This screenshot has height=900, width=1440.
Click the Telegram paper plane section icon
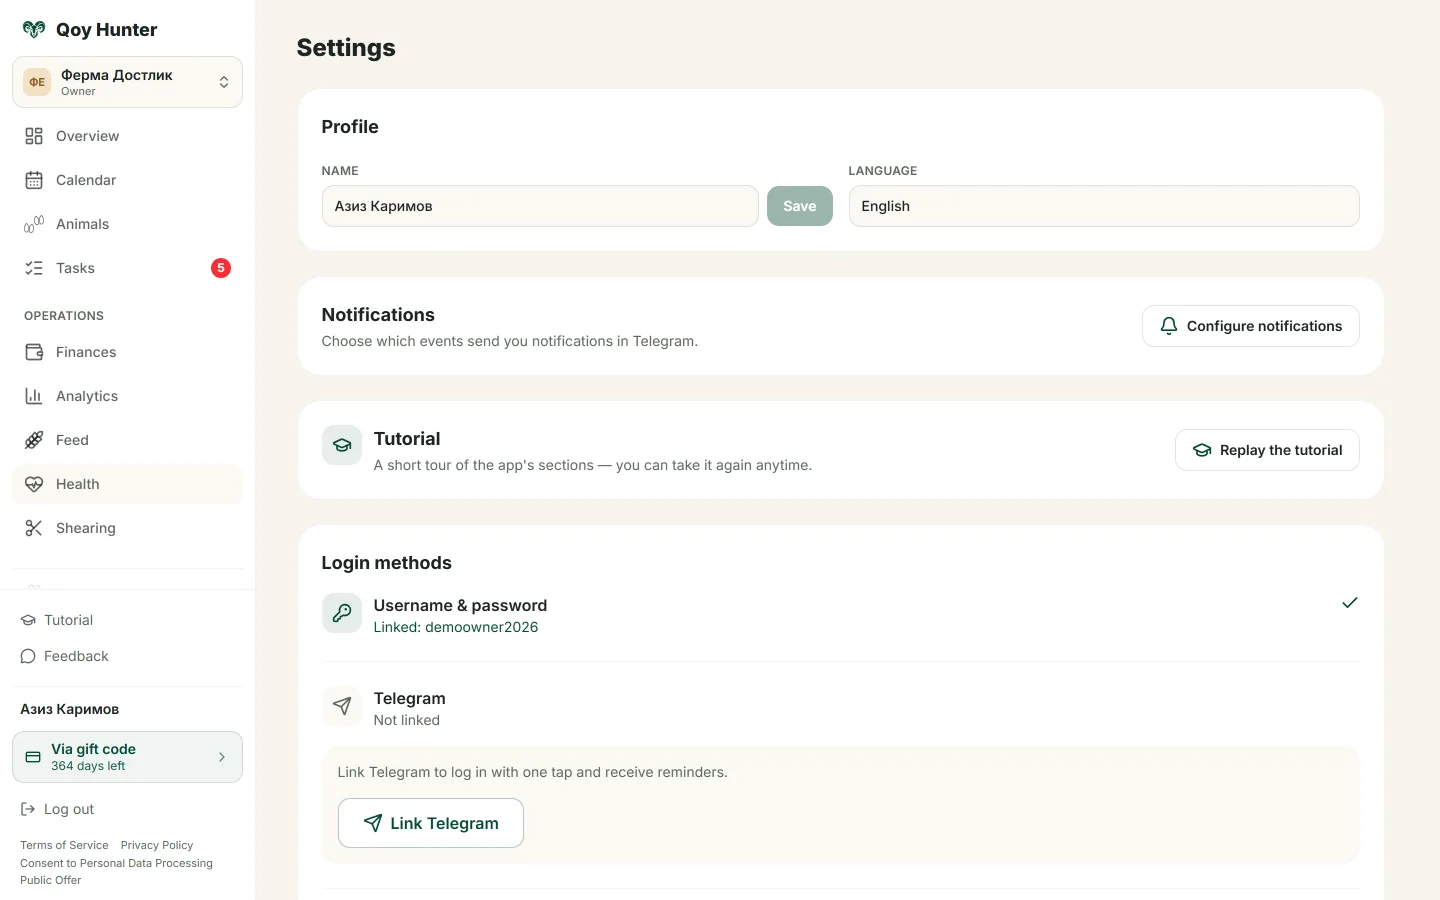point(342,706)
